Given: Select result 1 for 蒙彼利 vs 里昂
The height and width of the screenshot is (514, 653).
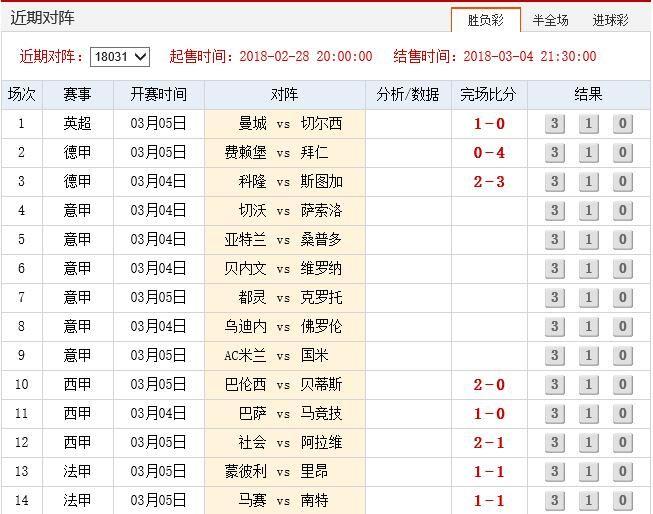Looking at the screenshot, I should (588, 472).
